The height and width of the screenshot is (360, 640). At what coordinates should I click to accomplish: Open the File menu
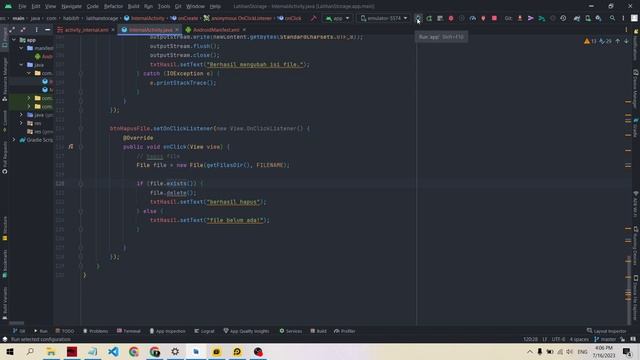click(22, 7)
